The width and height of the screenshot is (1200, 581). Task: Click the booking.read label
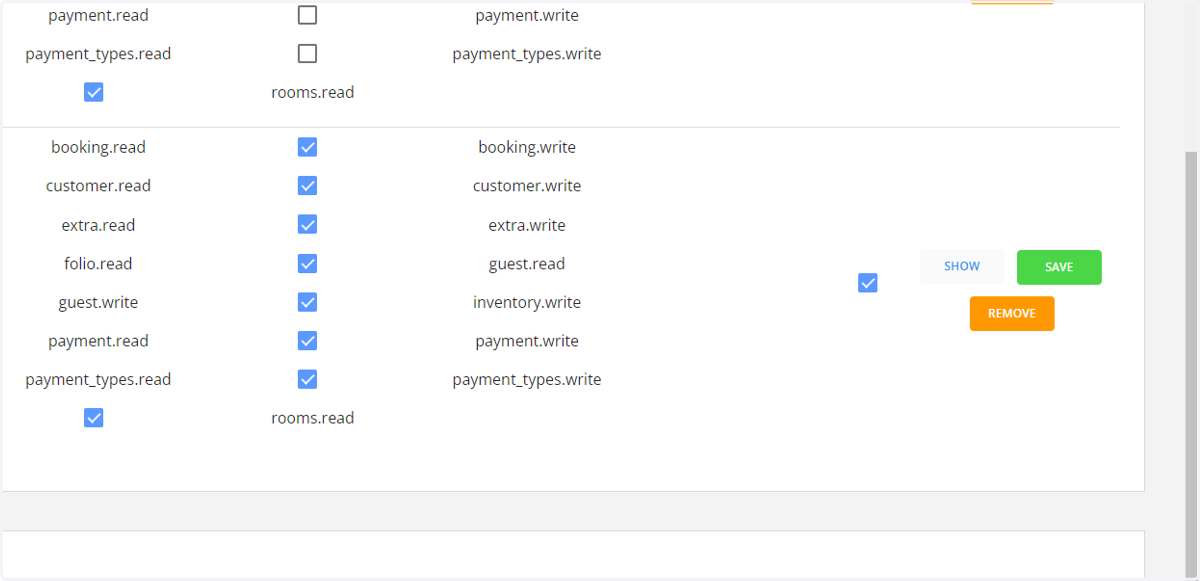[x=98, y=148]
